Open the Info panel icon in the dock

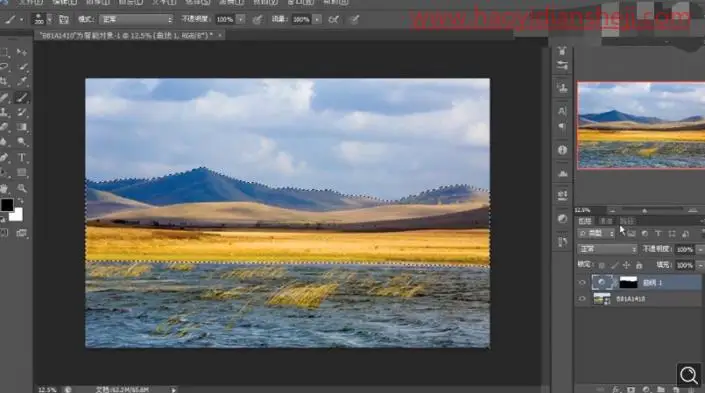pyautogui.click(x=562, y=150)
